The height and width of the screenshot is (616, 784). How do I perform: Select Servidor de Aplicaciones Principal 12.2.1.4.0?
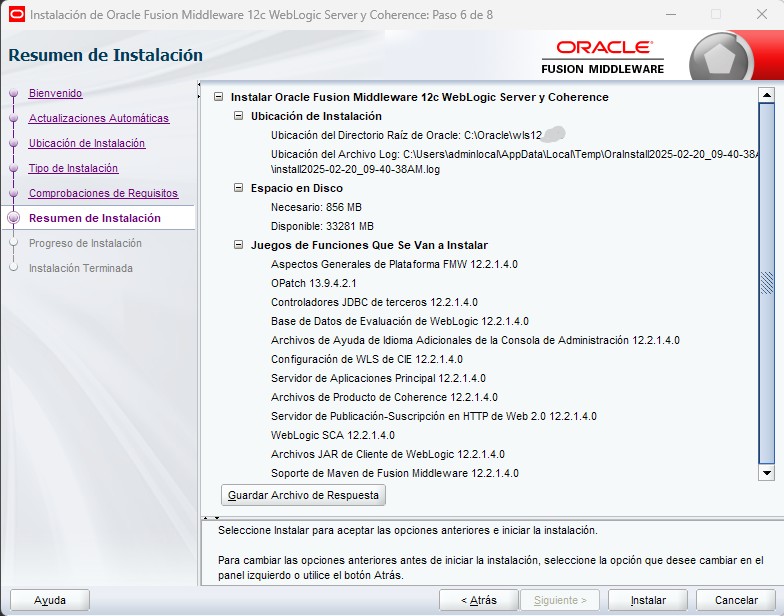[378, 378]
